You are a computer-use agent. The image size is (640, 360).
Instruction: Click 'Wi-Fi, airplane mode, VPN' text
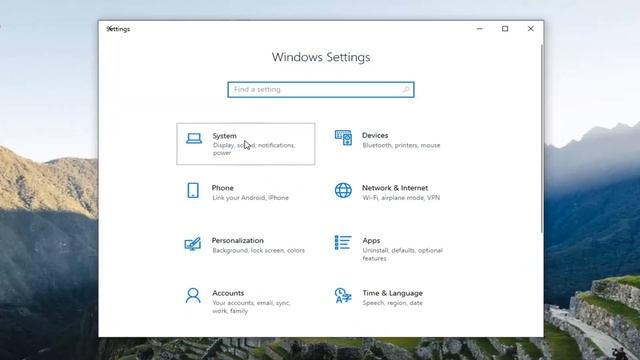[401, 198]
